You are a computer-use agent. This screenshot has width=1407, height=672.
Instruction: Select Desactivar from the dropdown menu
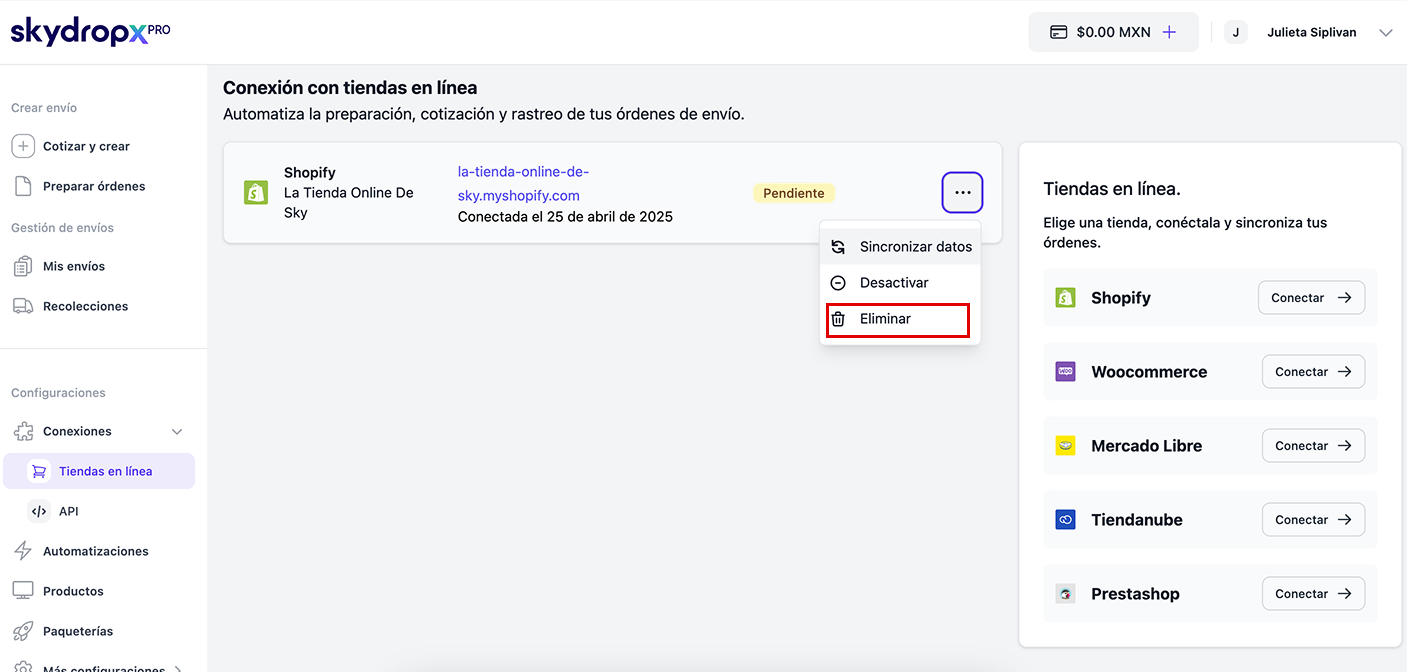(900, 283)
